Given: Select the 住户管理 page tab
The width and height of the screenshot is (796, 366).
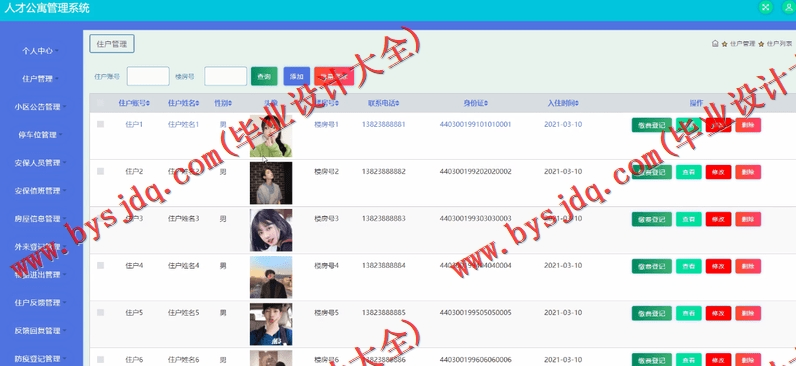Looking at the screenshot, I should click(x=112, y=44).
